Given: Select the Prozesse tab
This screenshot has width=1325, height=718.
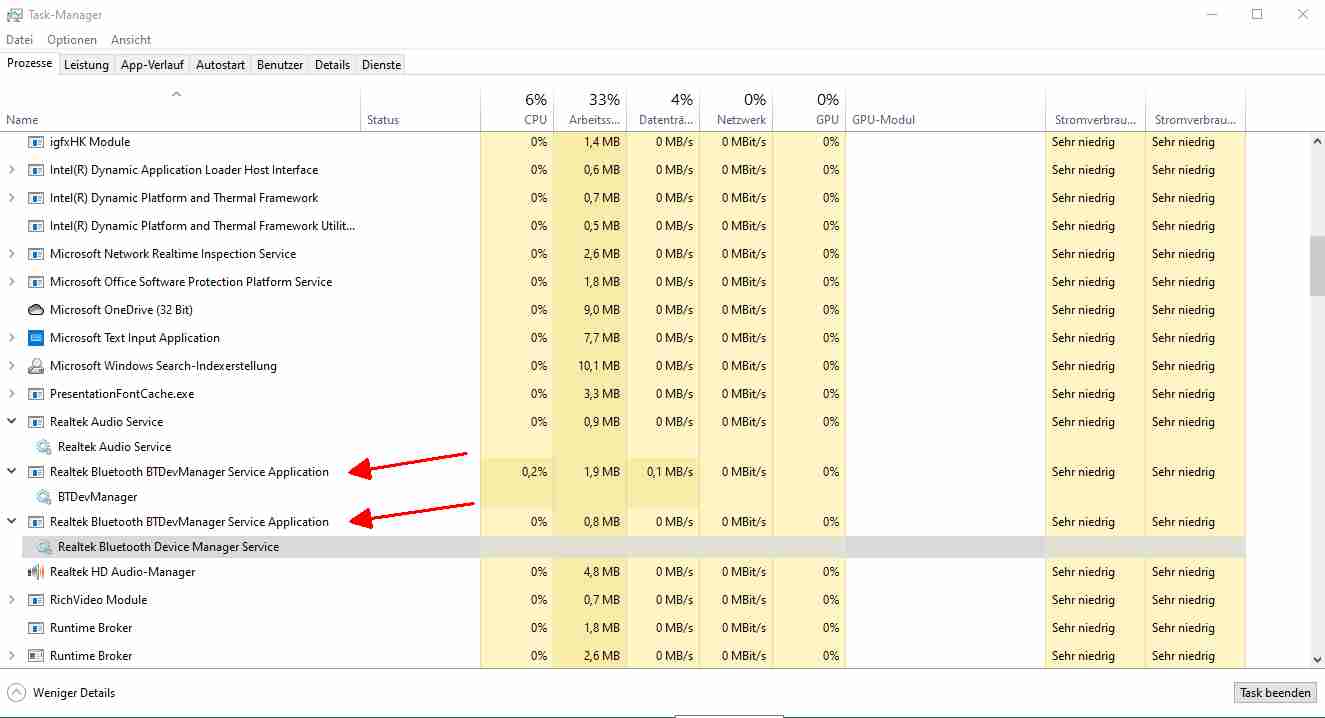Looking at the screenshot, I should coord(29,63).
